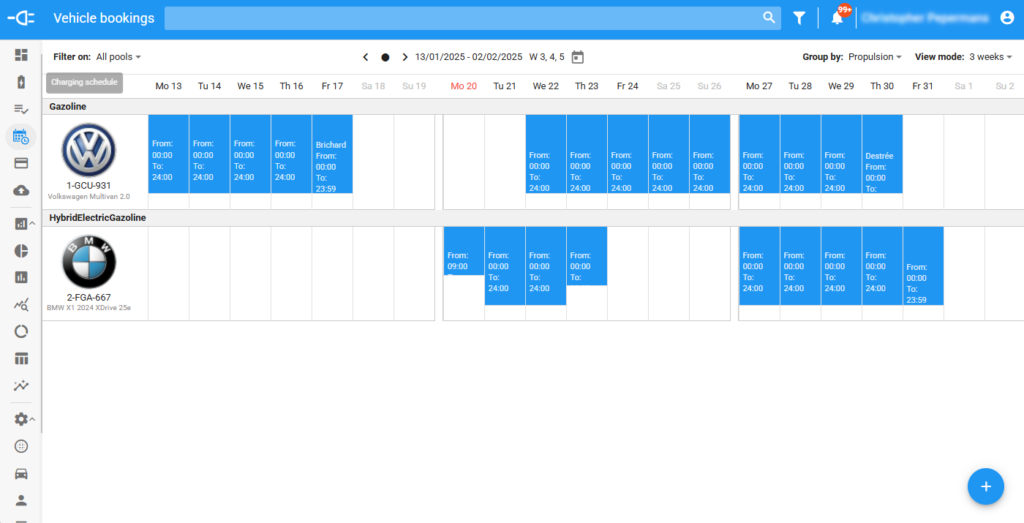The image size is (1024, 523).
Task: Click the search input field in the header
Action: [460, 18]
